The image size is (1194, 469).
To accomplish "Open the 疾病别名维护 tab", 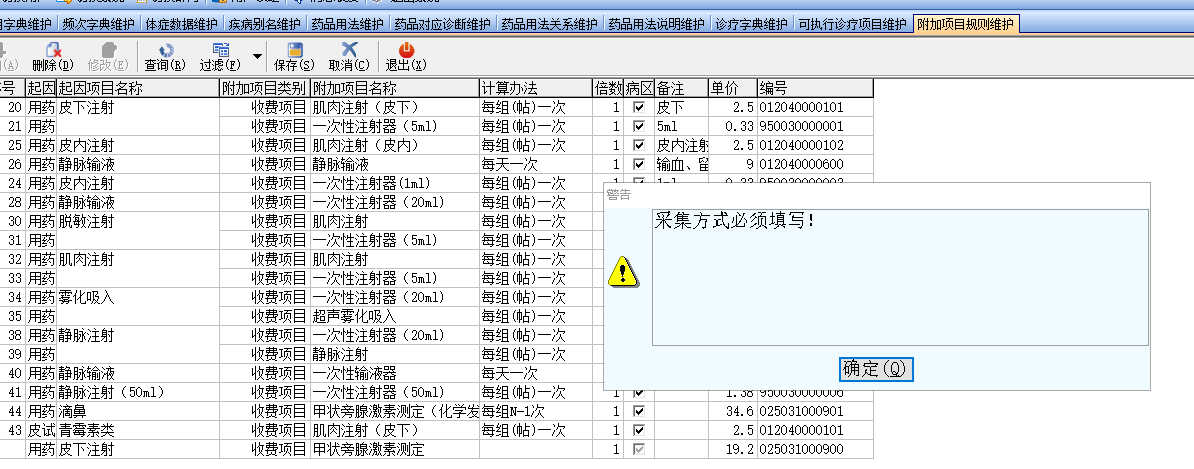I will pos(265,24).
